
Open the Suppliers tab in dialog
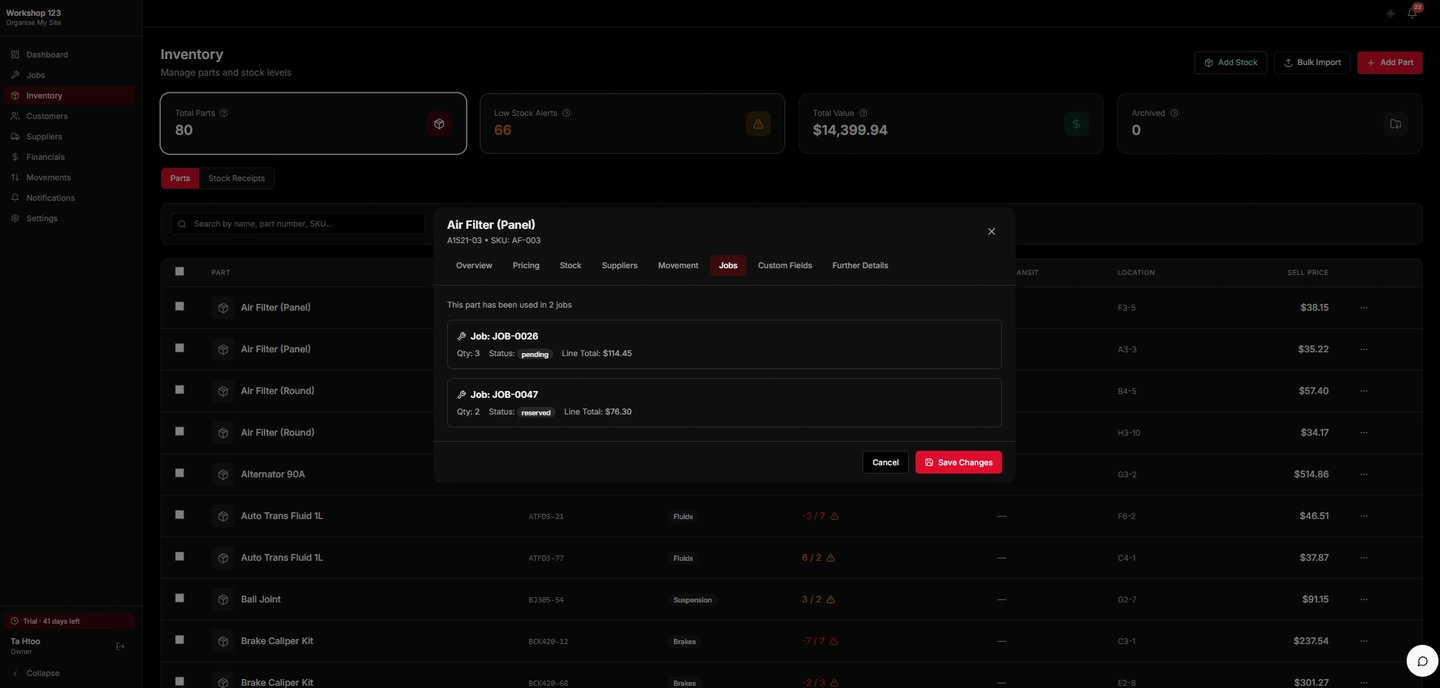click(x=620, y=265)
